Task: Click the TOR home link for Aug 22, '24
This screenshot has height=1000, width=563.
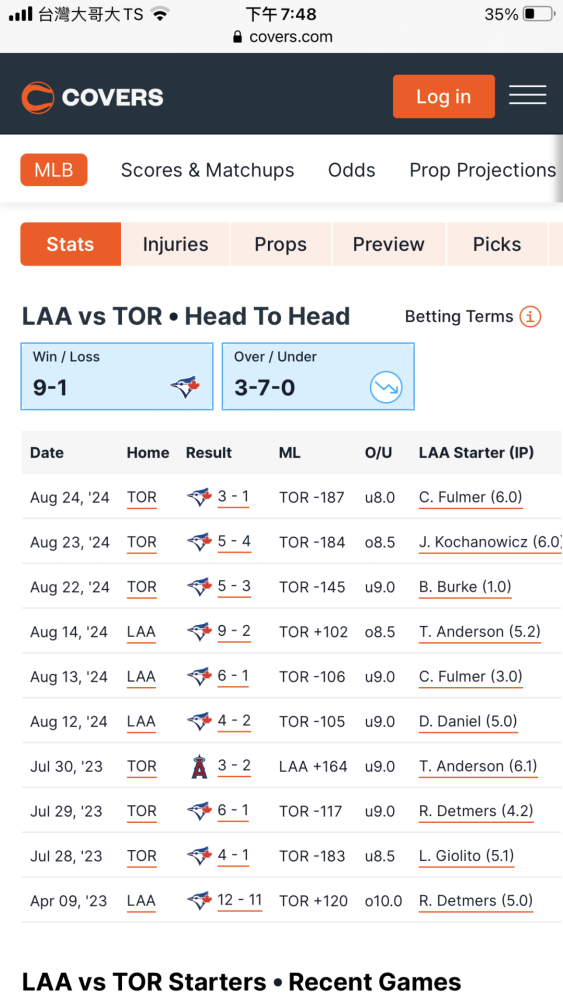Action: (142, 587)
